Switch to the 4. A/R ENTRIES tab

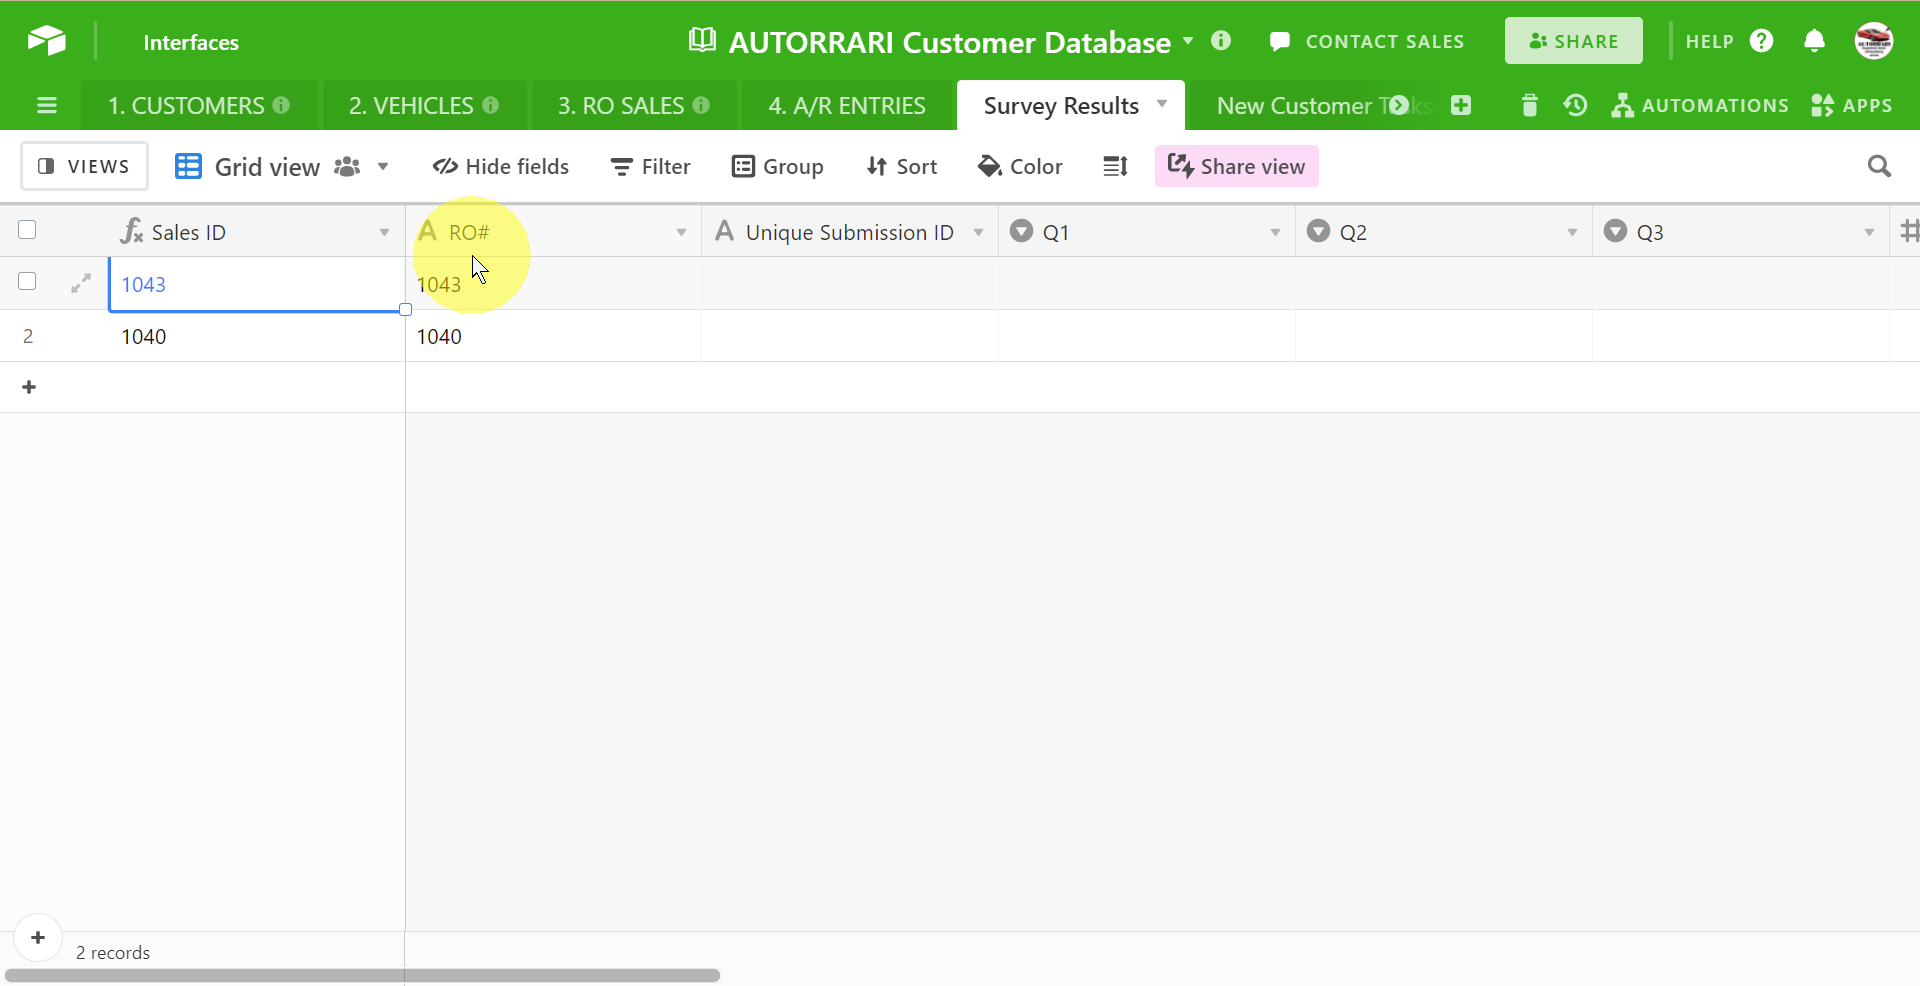(846, 105)
